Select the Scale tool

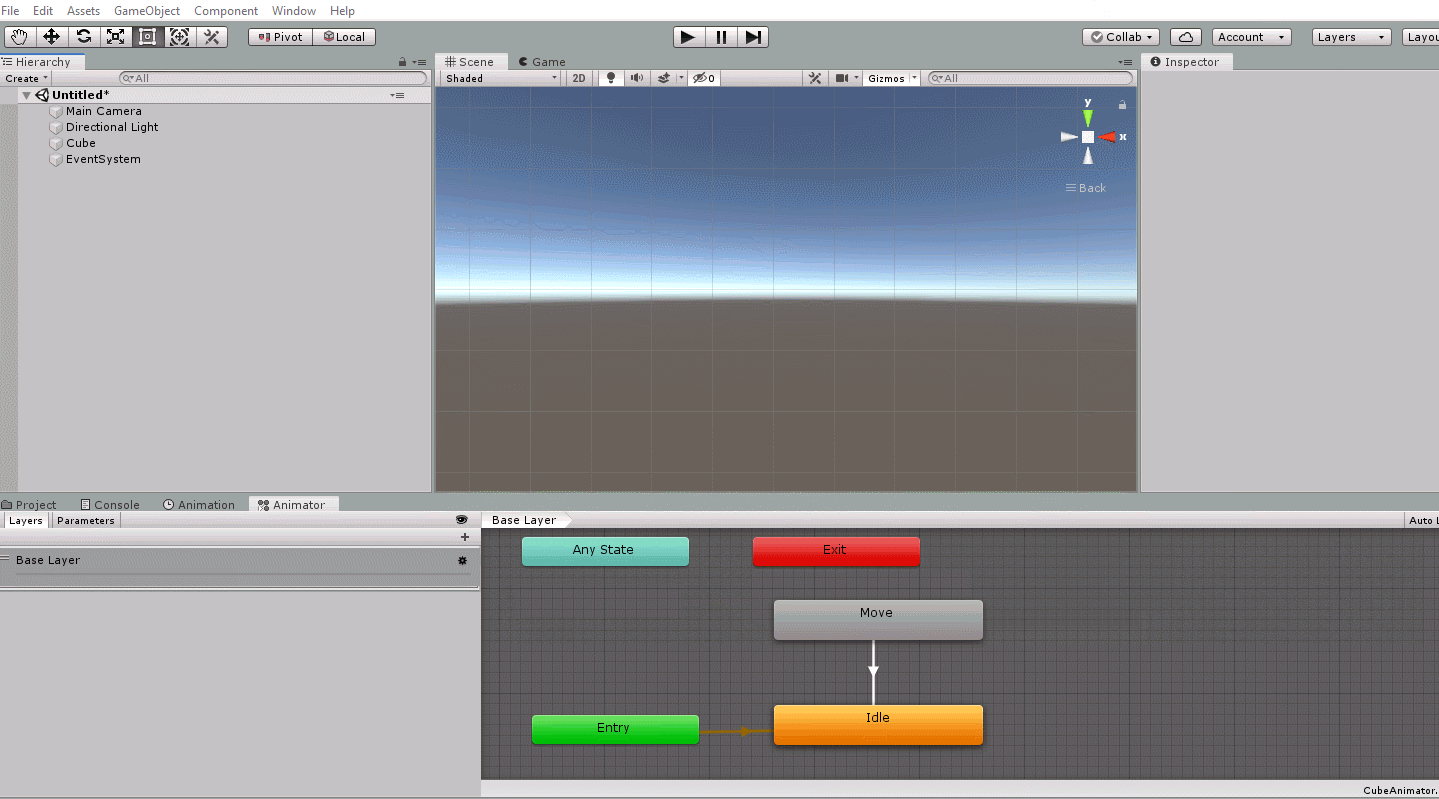click(116, 37)
